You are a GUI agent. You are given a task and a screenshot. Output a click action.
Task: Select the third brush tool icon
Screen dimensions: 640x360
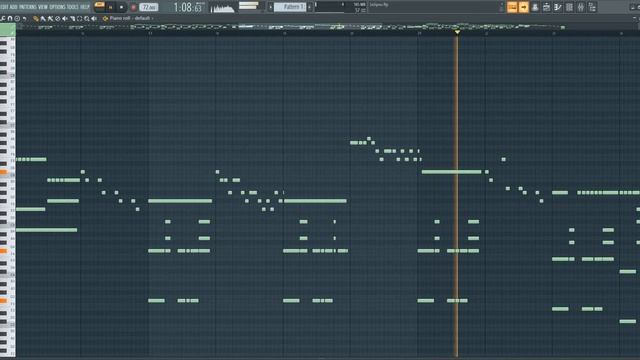pos(51,18)
